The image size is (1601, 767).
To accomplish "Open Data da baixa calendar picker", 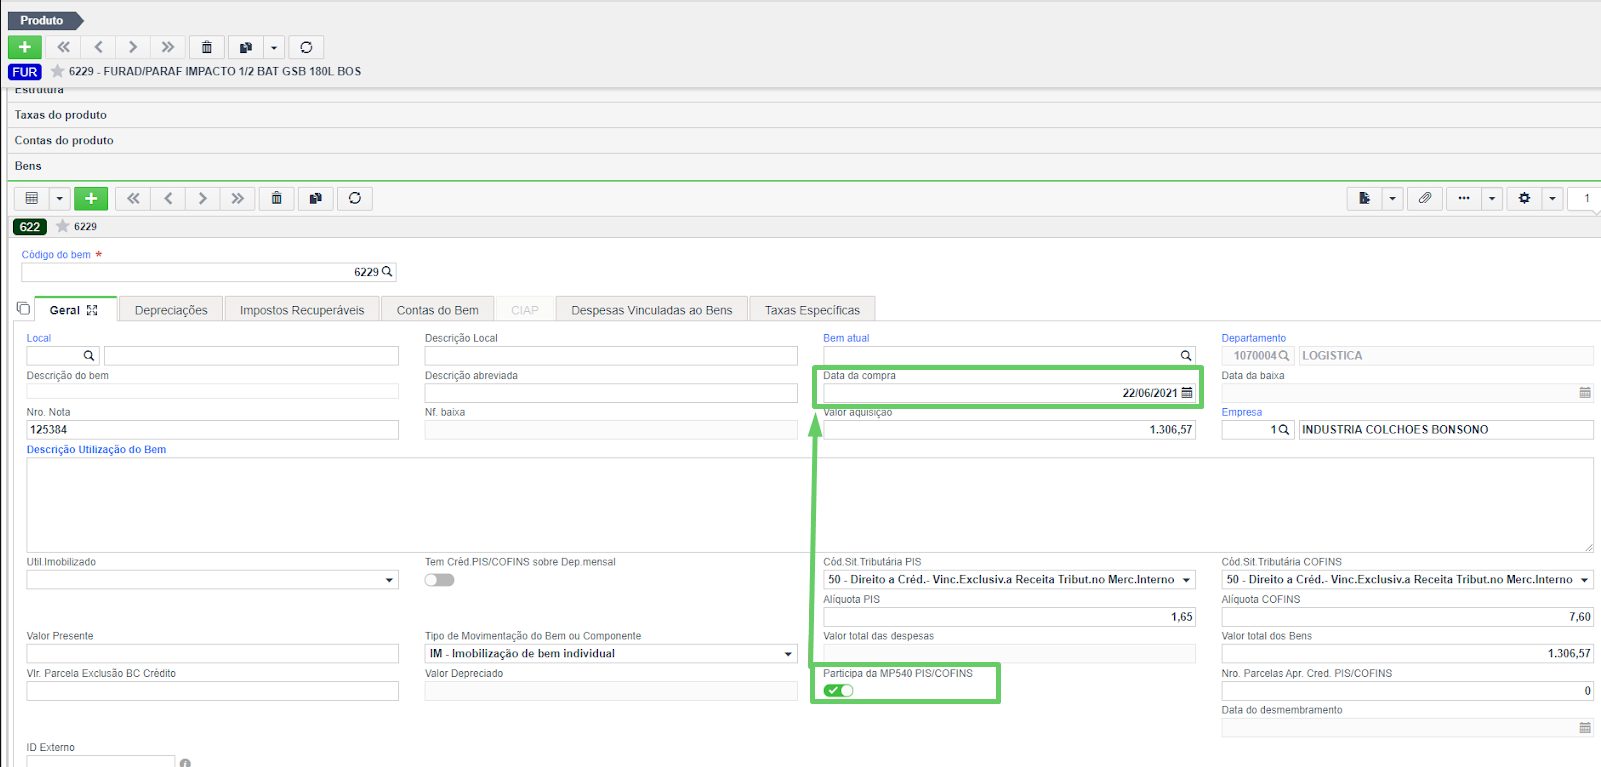I will tap(1585, 393).
